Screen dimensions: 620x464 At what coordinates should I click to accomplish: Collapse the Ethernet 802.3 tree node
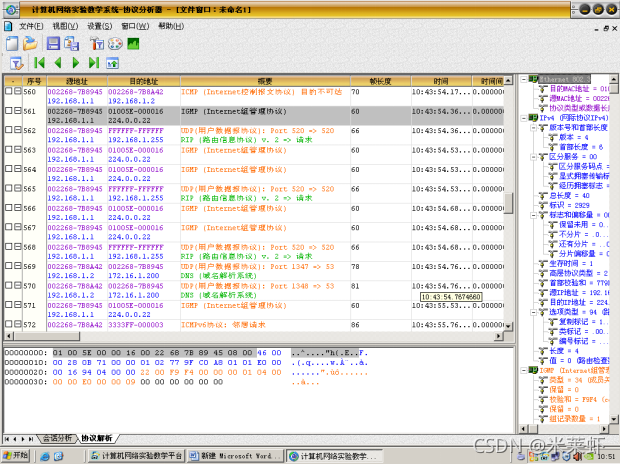coord(524,79)
